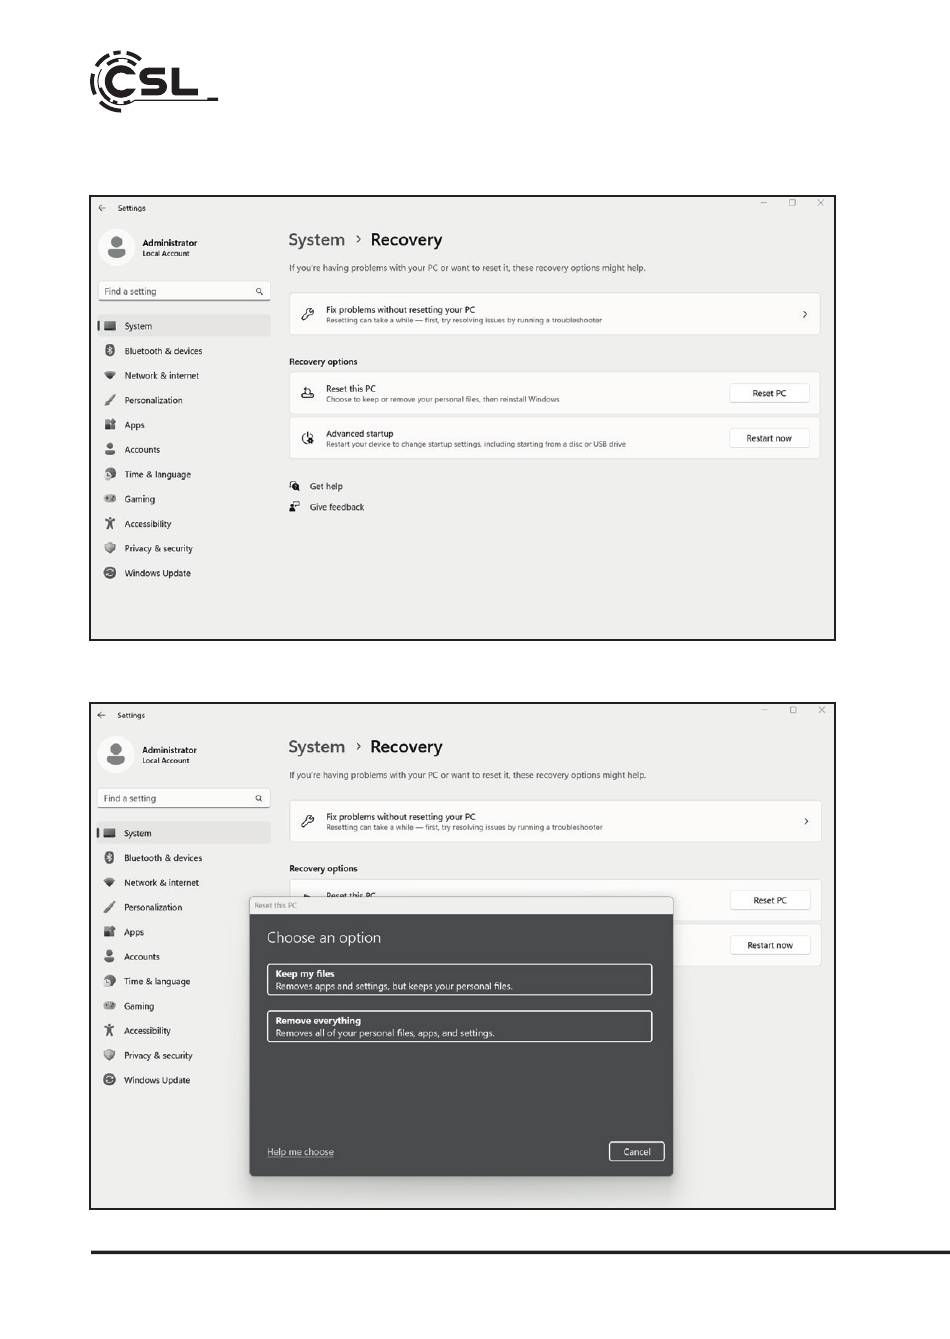Click System breadcrumb in the upper window
950x1339 pixels.
(316, 240)
